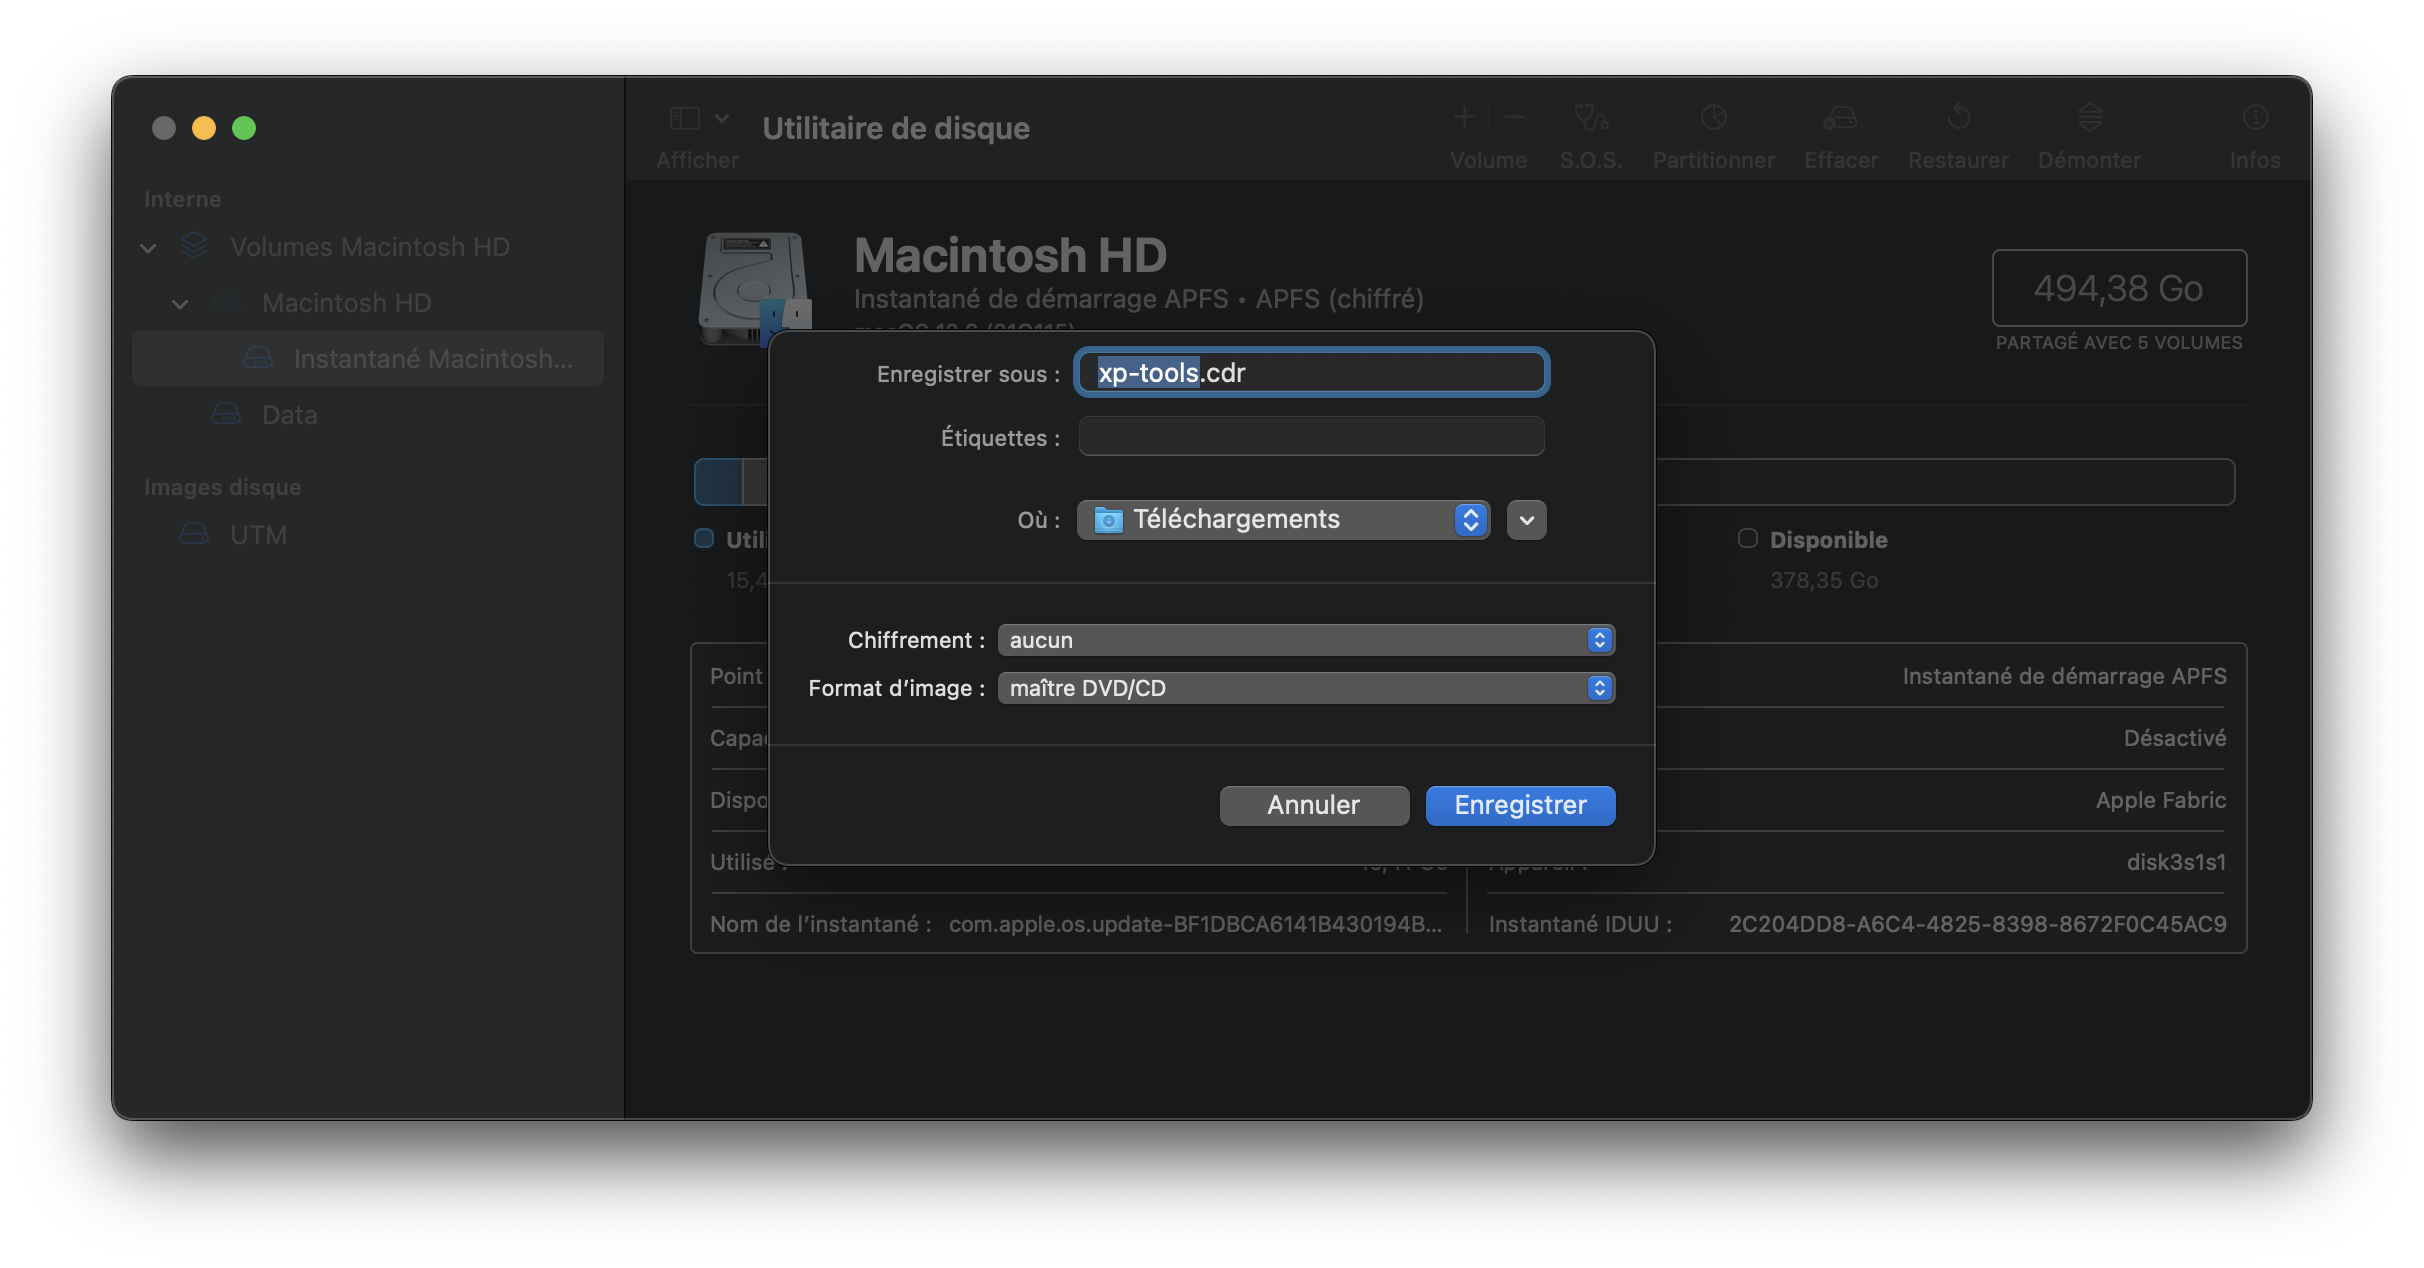
Task: Click the Démonter toolbar icon
Action: [2090, 118]
